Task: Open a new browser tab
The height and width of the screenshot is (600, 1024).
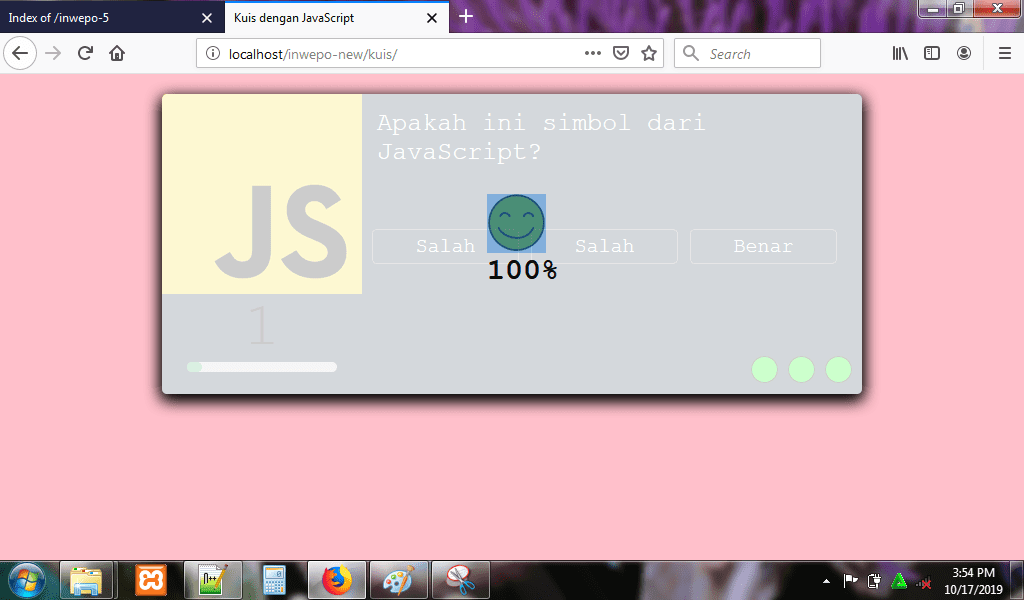Action: coord(466,16)
